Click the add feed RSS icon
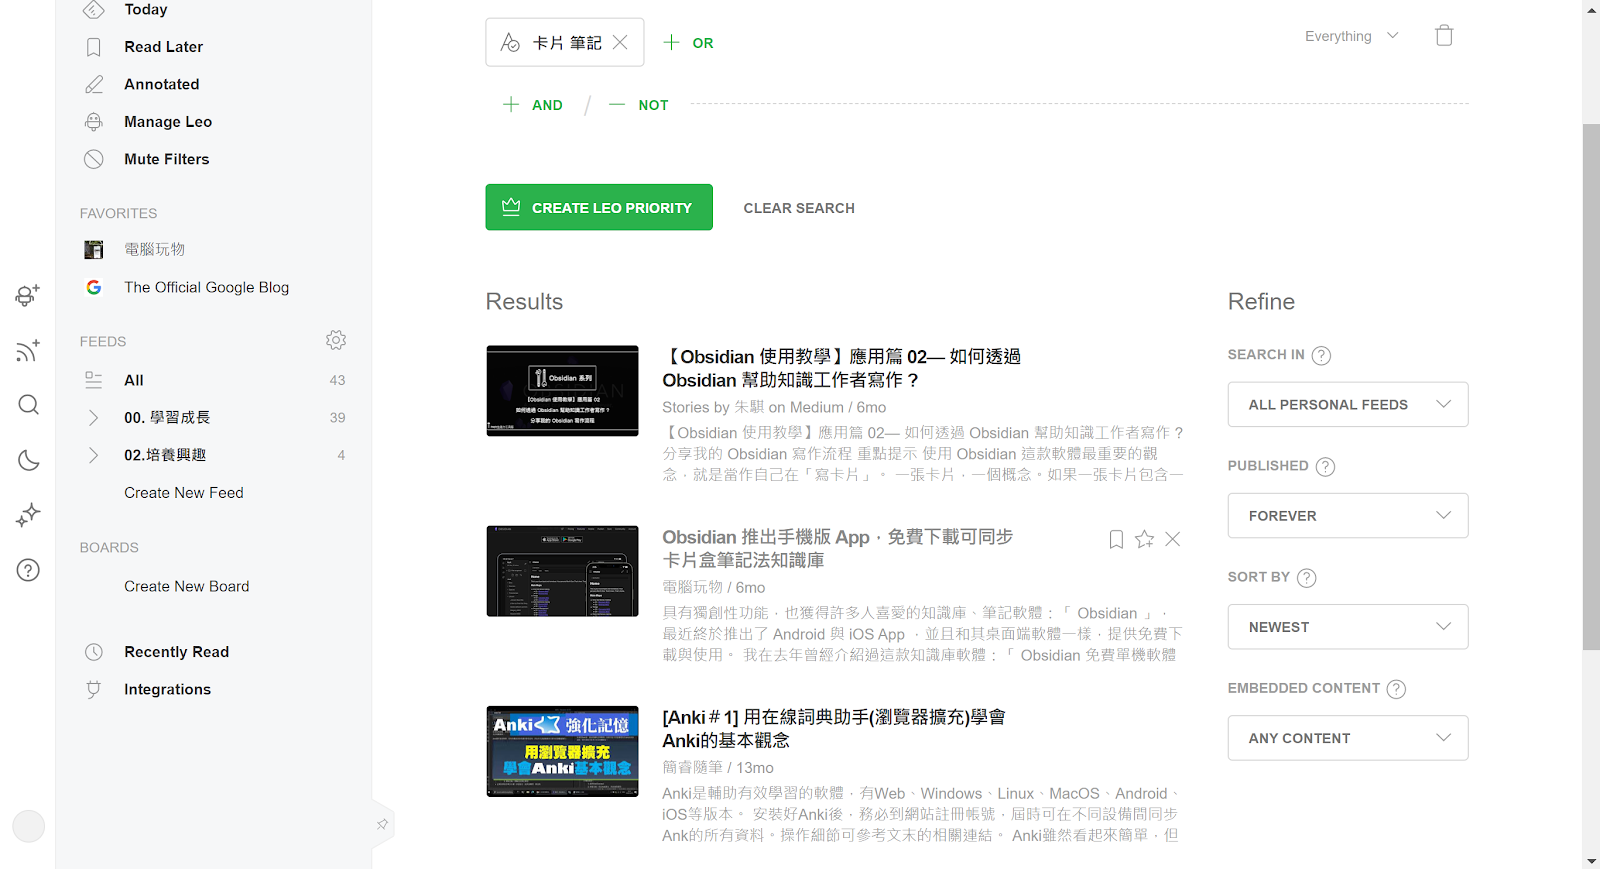This screenshot has width=1600, height=869. (28, 350)
